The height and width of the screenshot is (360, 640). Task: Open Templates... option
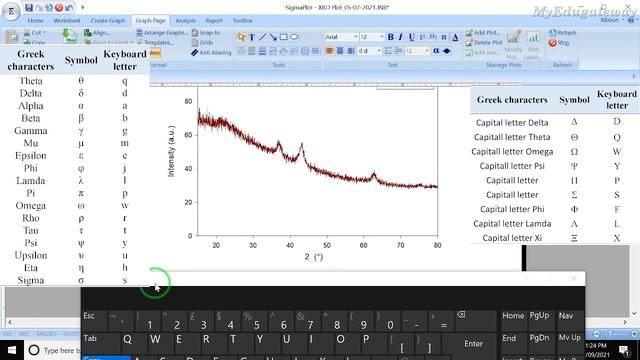[x=156, y=42]
